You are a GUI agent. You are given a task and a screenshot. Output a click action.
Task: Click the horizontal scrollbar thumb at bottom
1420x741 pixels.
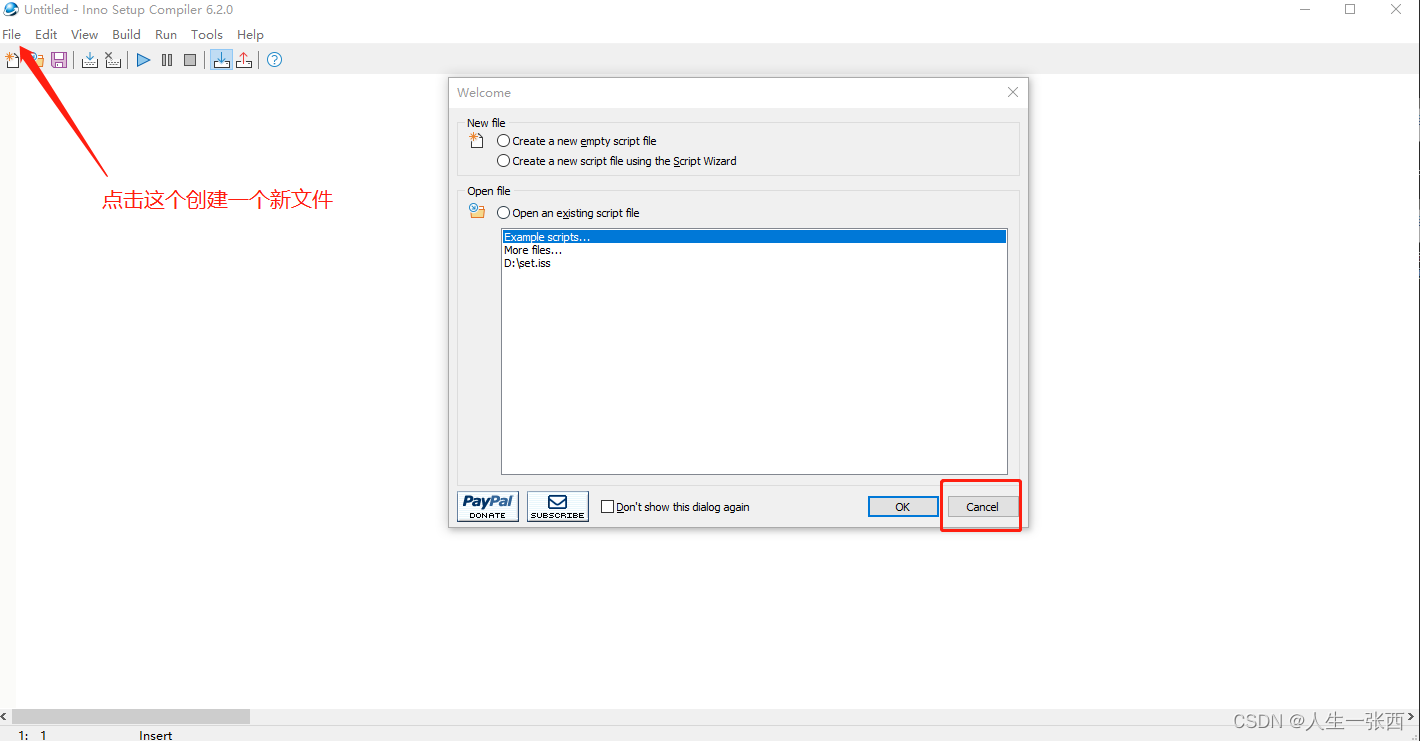[x=131, y=716]
